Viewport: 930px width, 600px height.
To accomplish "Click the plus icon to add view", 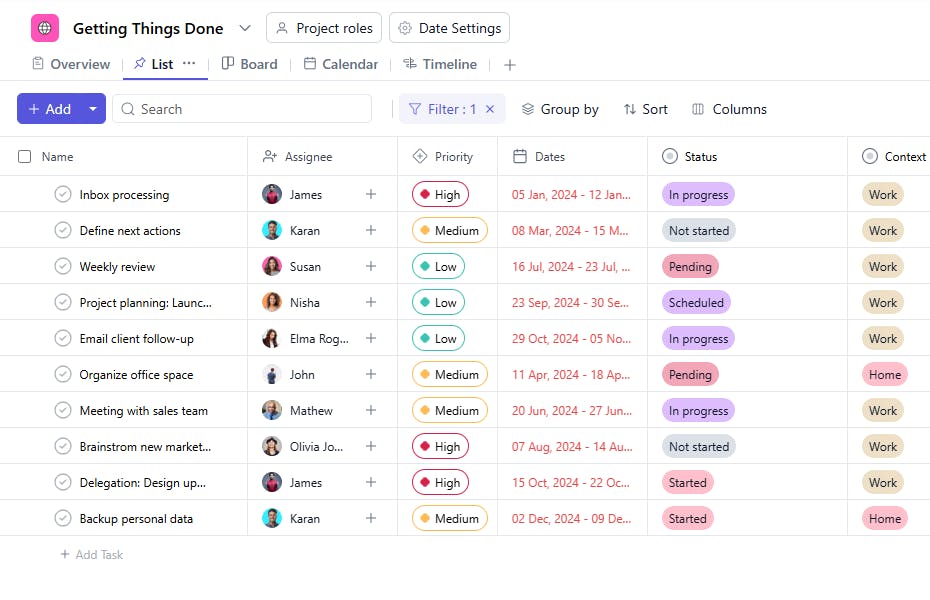I will (x=510, y=65).
